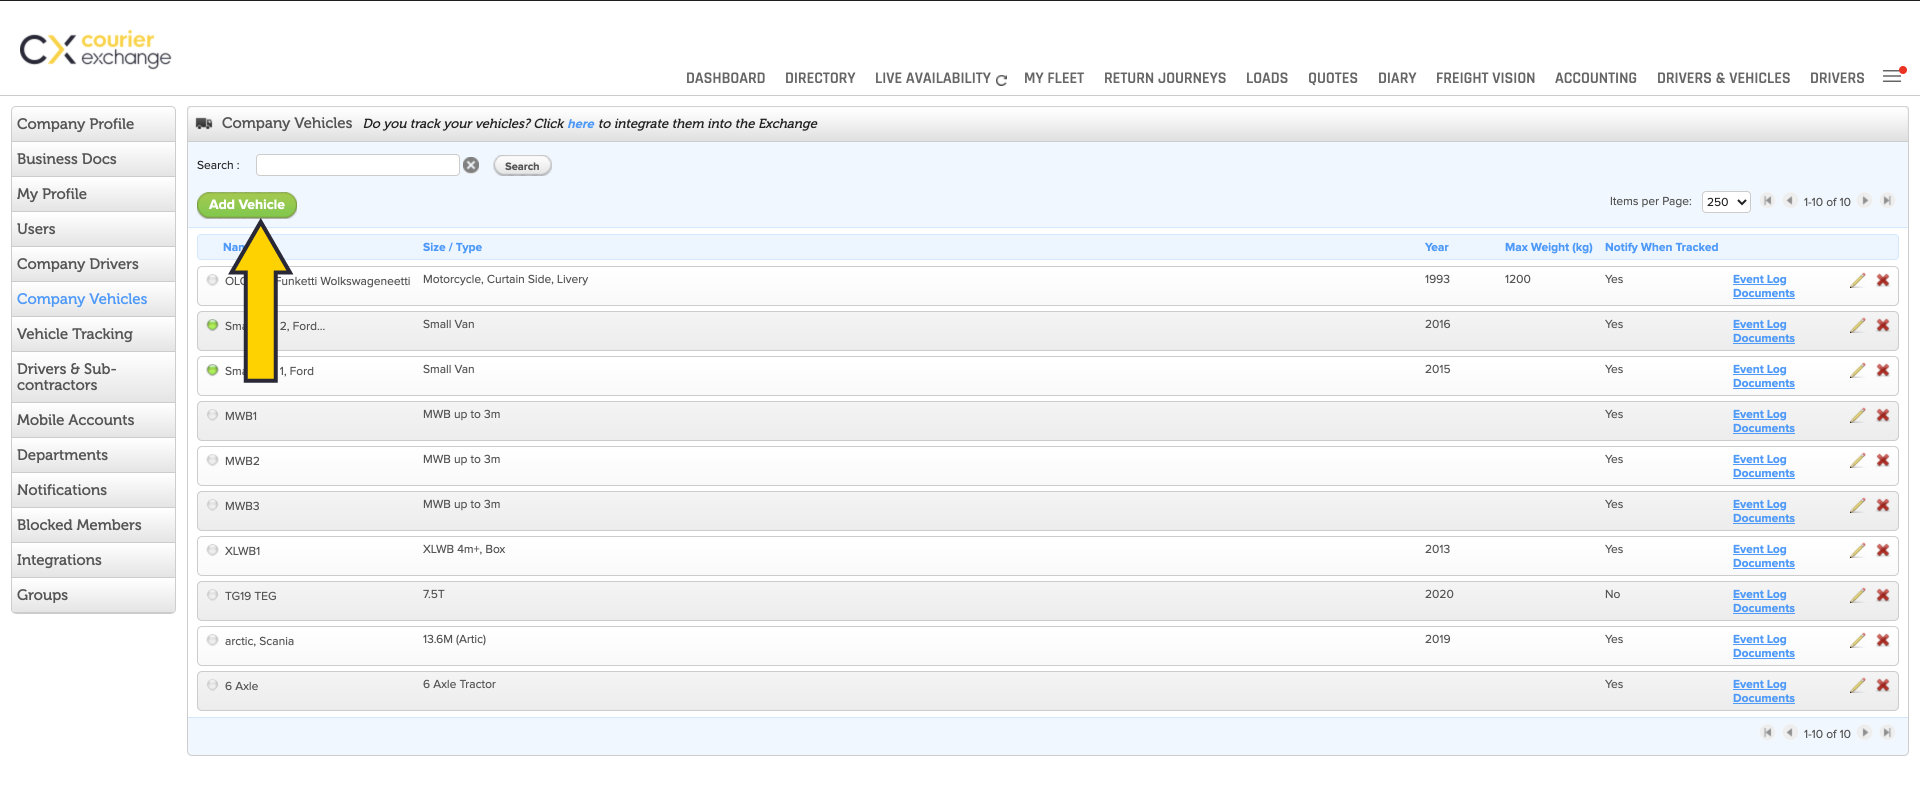Click the Courier Exchange logo
Viewport: 1920px width, 798px height.
[x=96, y=49]
